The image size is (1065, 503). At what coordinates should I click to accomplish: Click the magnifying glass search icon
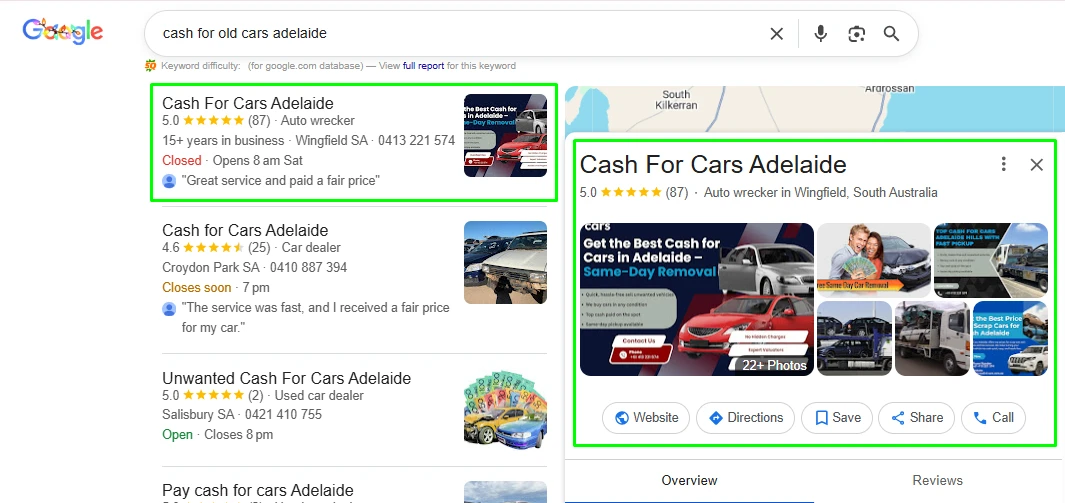coord(891,34)
